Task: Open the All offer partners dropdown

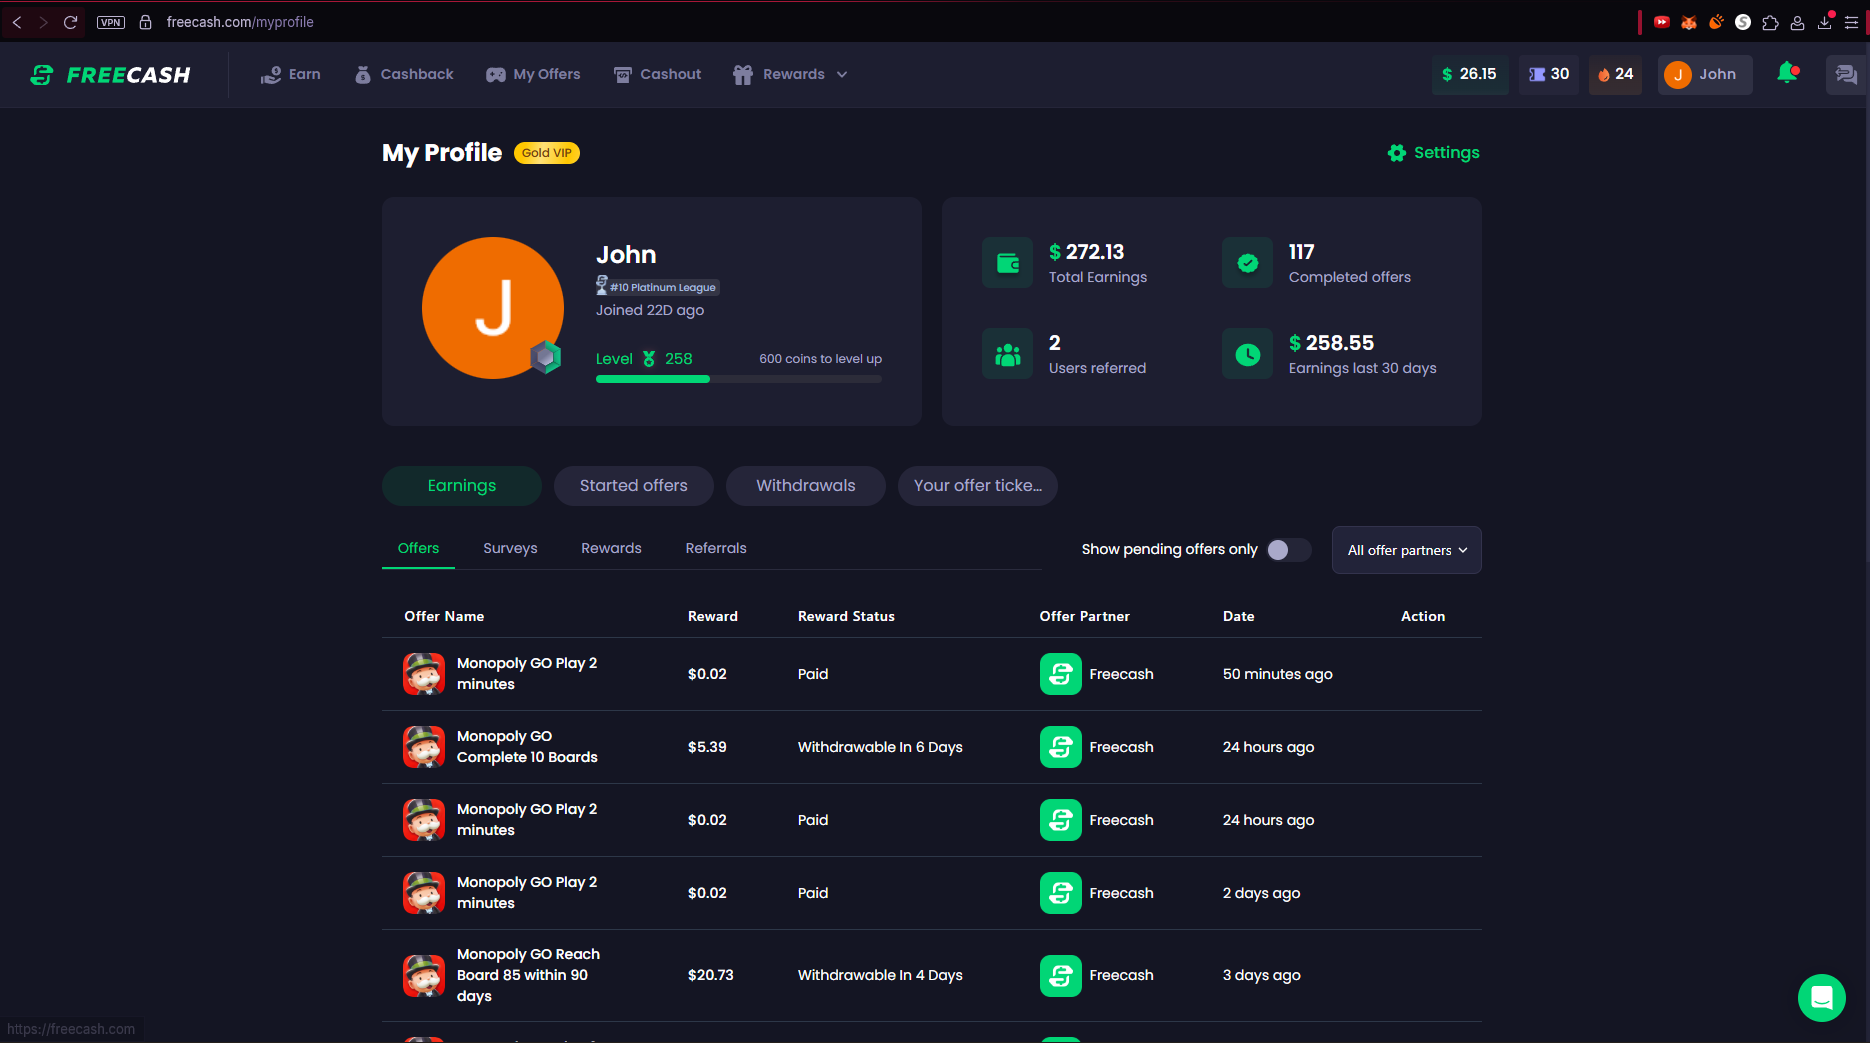Action: pyautogui.click(x=1406, y=550)
